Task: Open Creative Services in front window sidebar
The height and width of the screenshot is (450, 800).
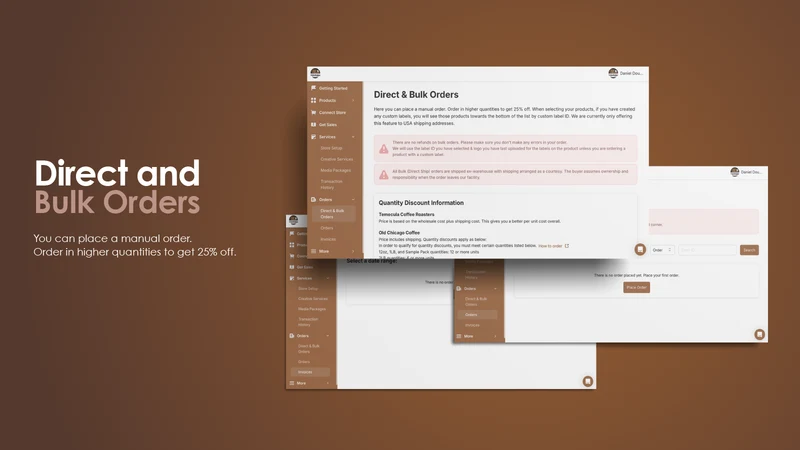Action: [336, 159]
